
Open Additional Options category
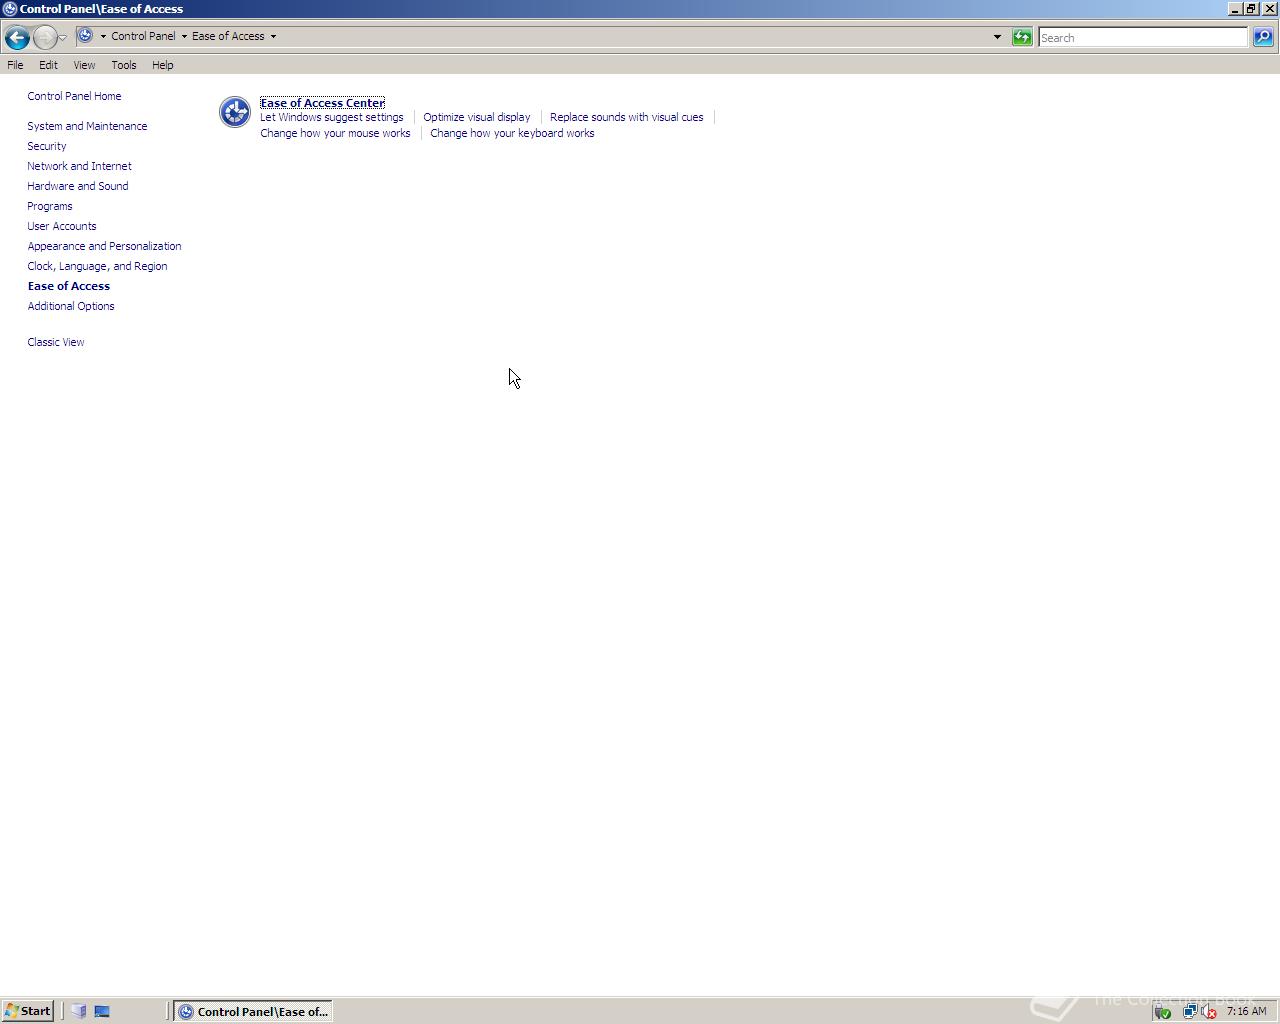coord(71,306)
